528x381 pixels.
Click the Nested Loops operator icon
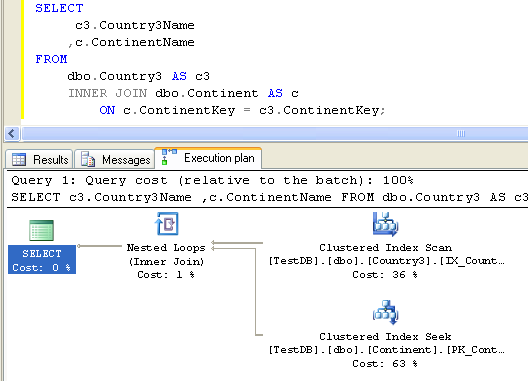pyautogui.click(x=167, y=224)
